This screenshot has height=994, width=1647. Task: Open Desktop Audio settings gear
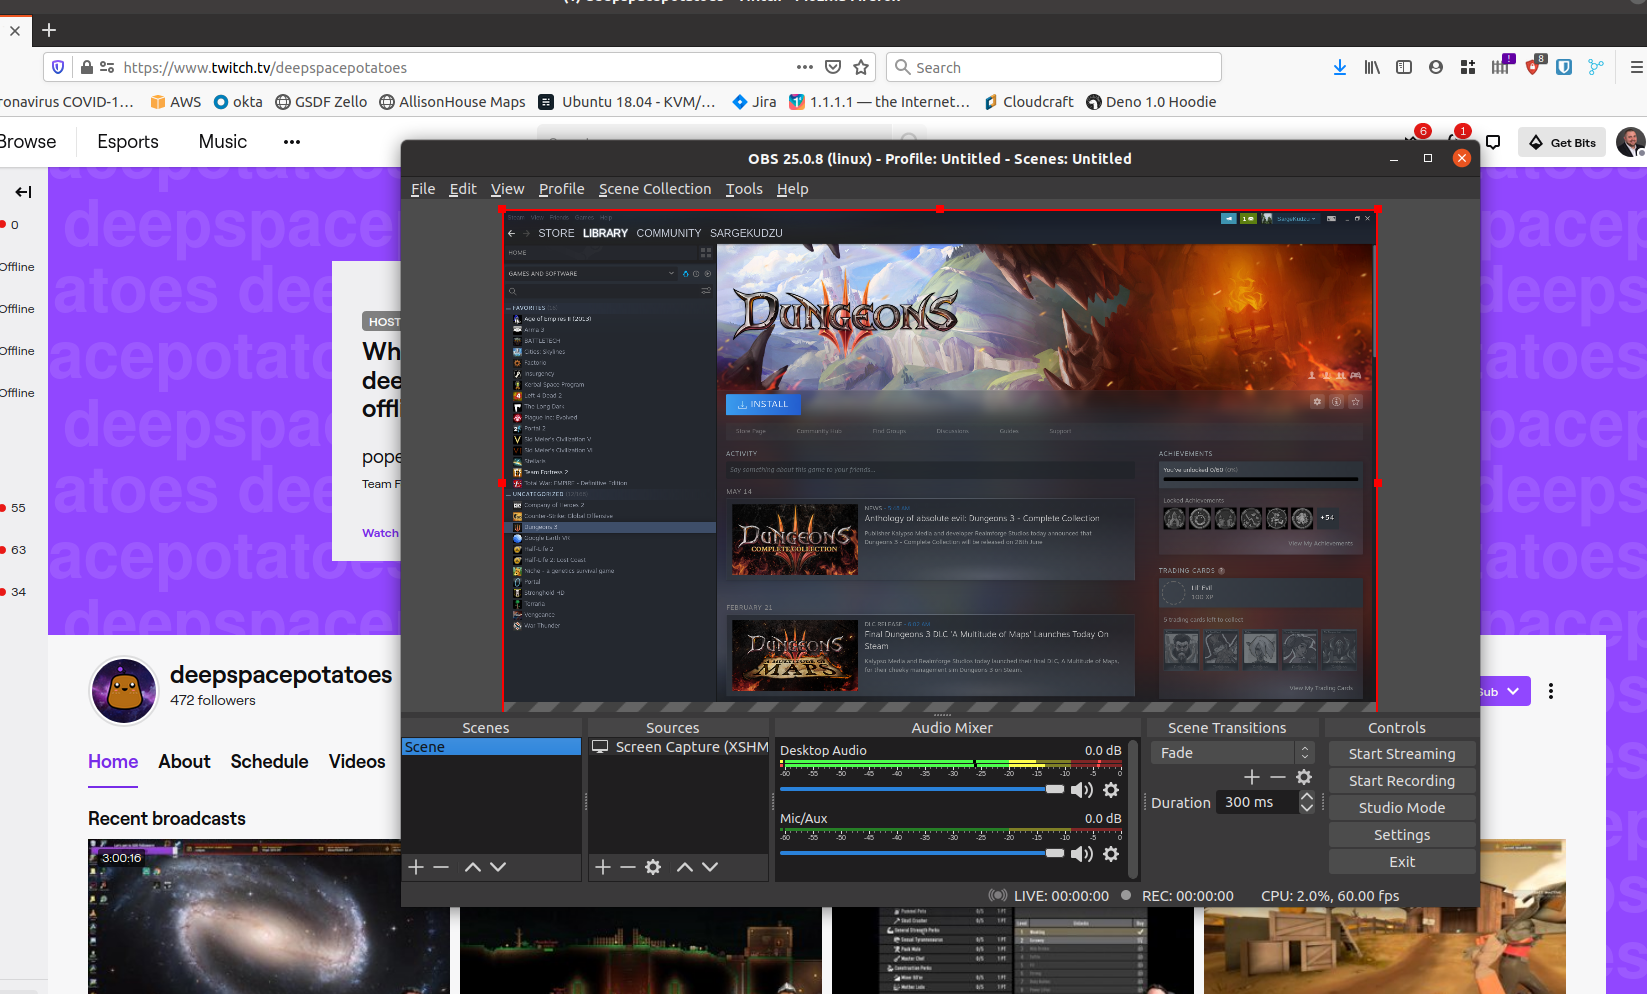point(1110,790)
